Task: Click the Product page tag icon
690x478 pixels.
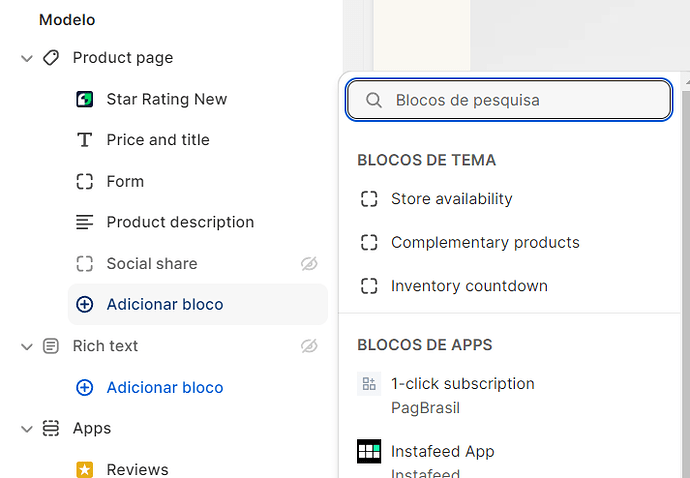Action: tap(51, 58)
